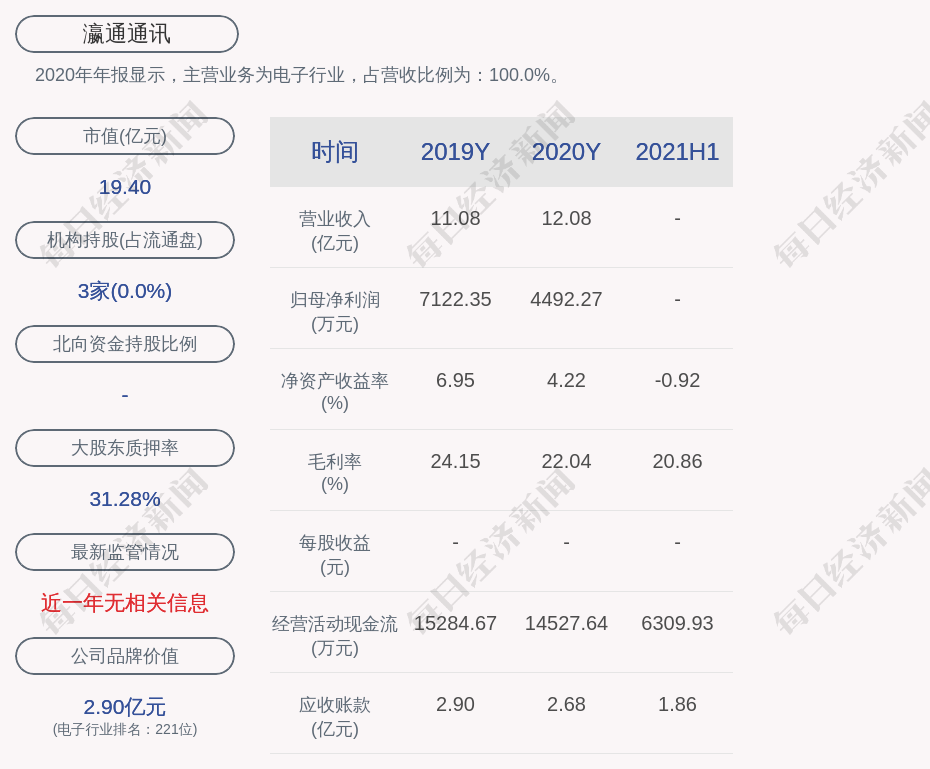The height and width of the screenshot is (769, 930).
Task: Click the red 近一年无相关信息 text
Action: pyautogui.click(x=125, y=603)
